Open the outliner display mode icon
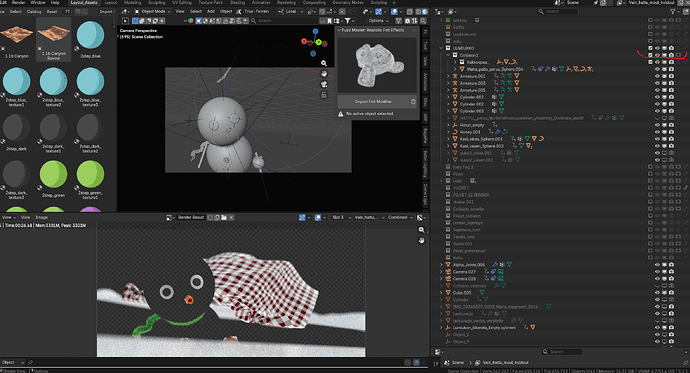 point(453,11)
